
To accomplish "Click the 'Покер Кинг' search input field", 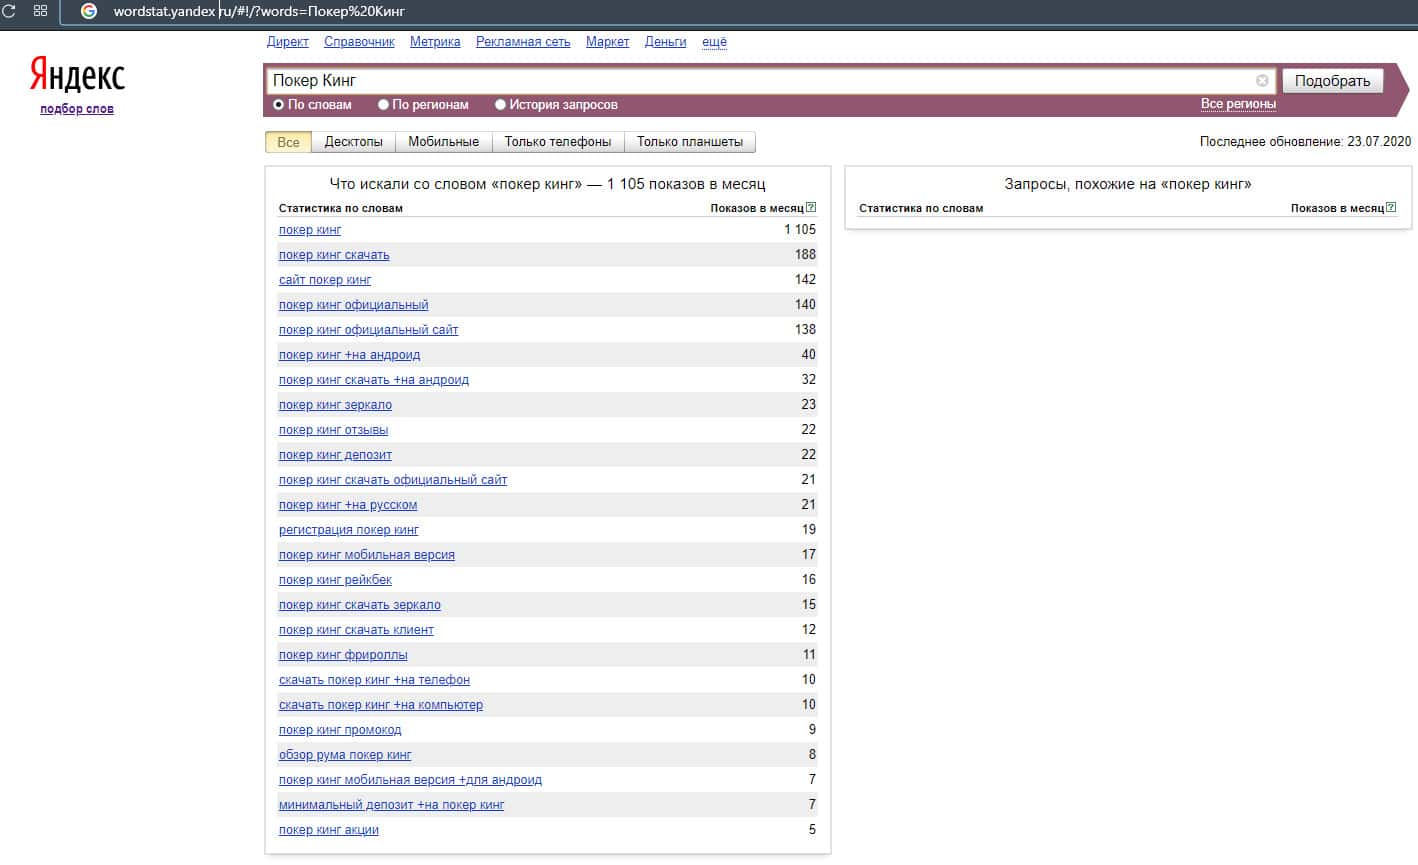I will point(760,81).
